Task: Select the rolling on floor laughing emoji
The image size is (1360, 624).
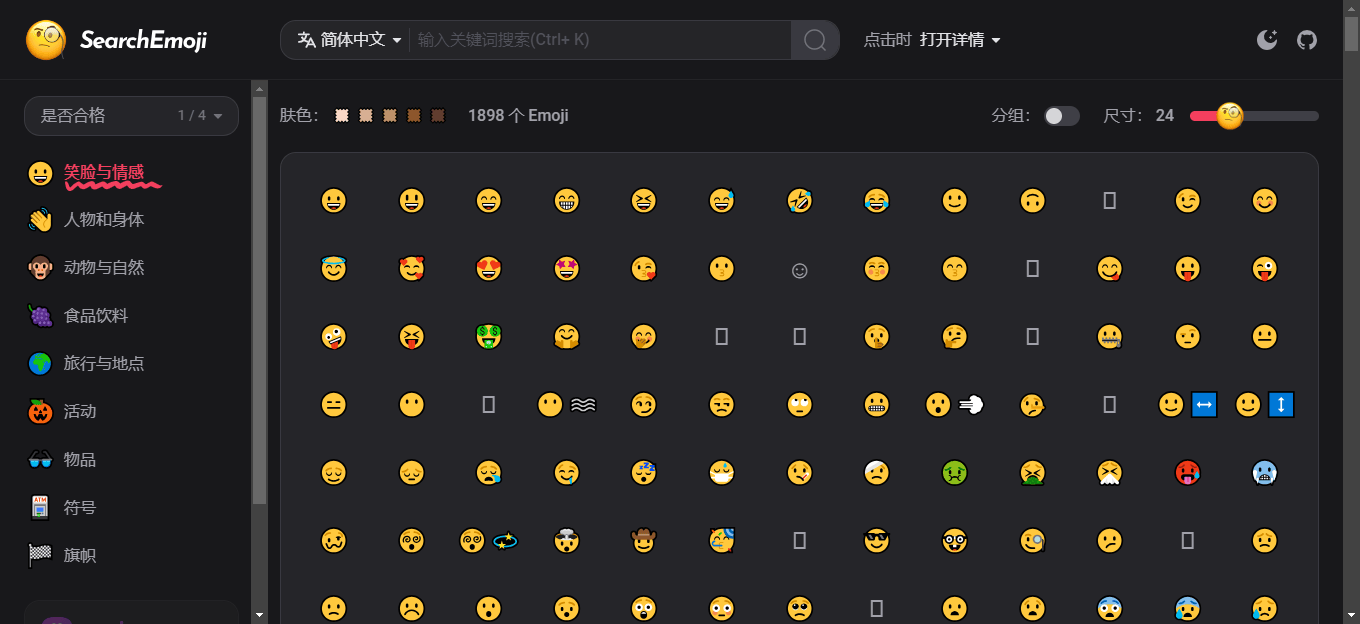Action: [x=799, y=201]
